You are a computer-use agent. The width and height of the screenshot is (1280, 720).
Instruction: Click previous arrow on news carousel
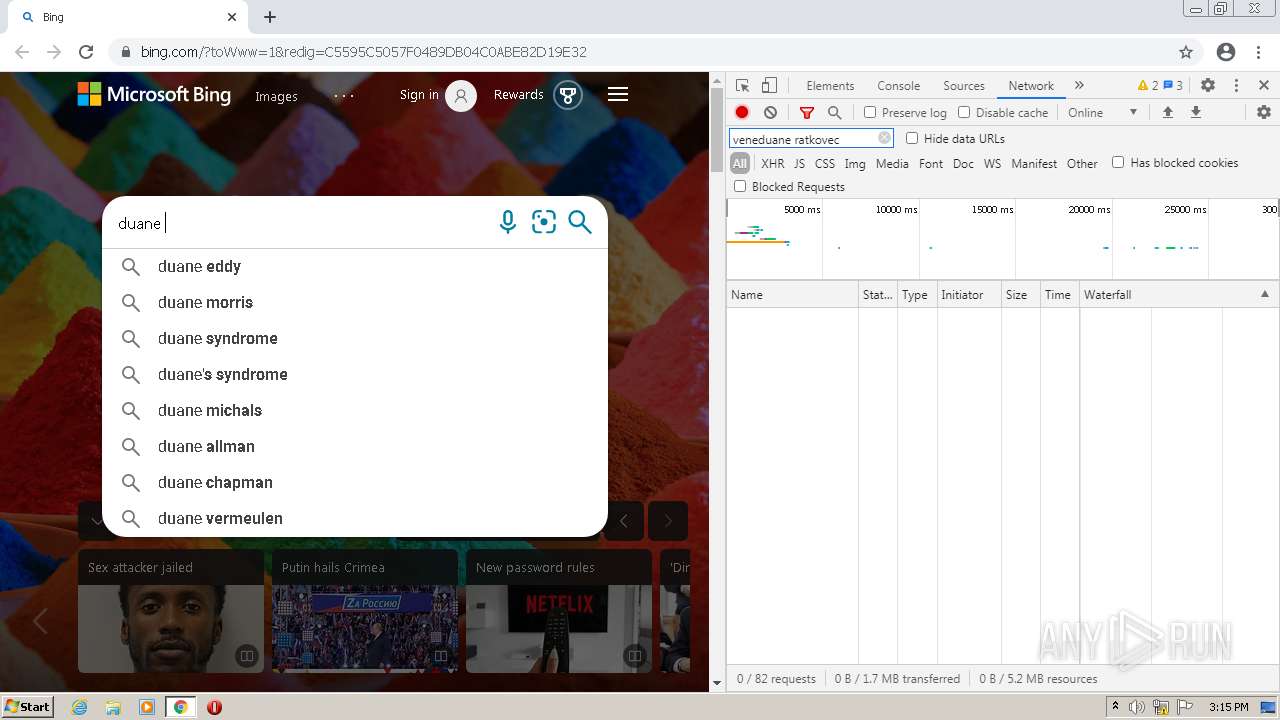624,520
